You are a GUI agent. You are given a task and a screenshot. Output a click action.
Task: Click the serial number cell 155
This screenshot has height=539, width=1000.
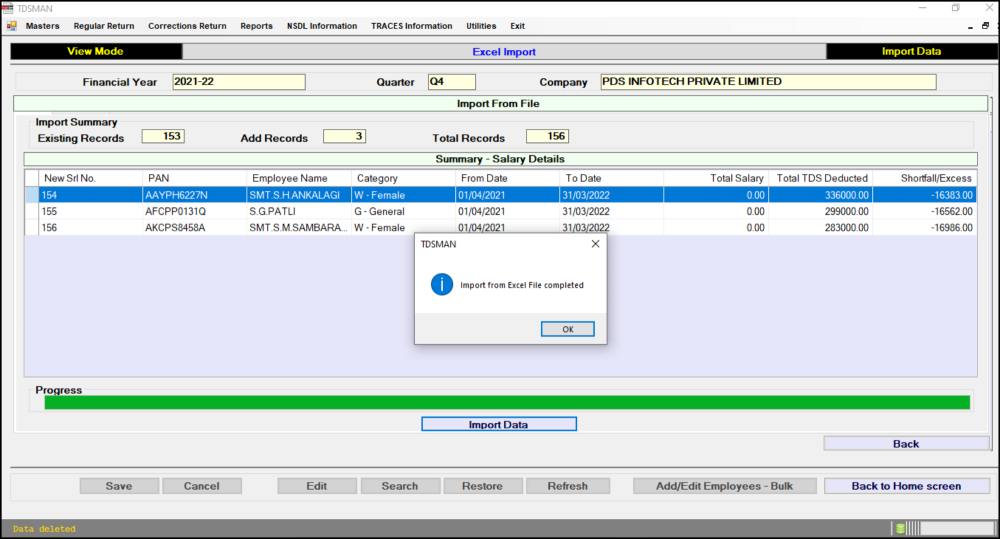pyautogui.click(x=91, y=211)
